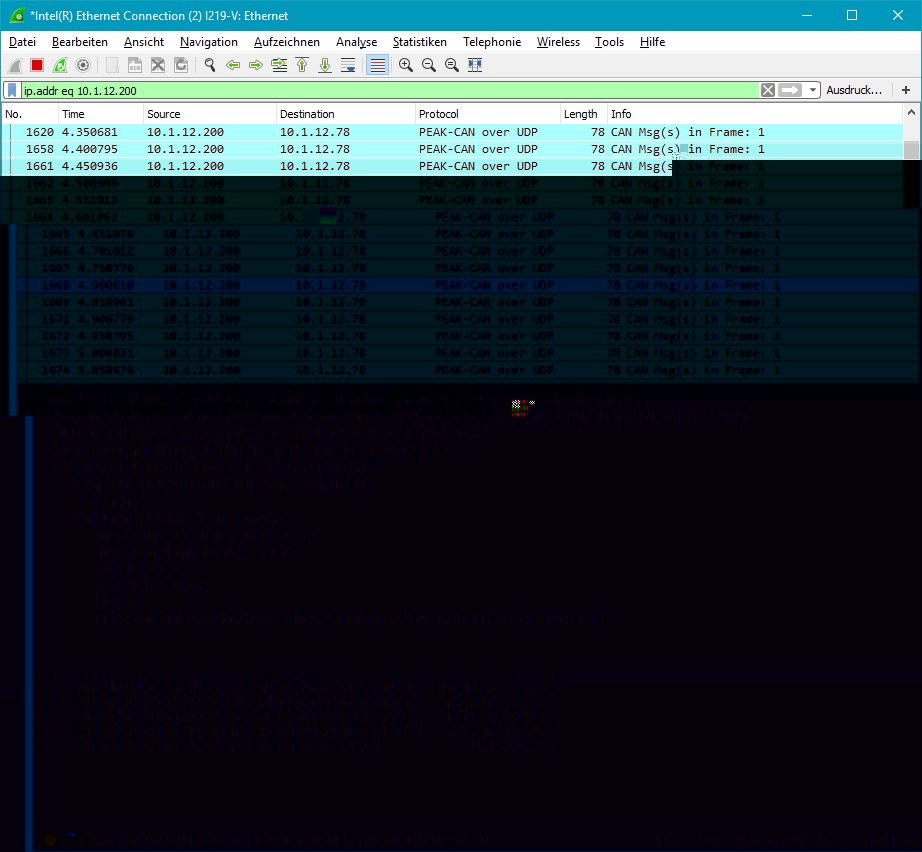Restart the current capture

pos(60,65)
